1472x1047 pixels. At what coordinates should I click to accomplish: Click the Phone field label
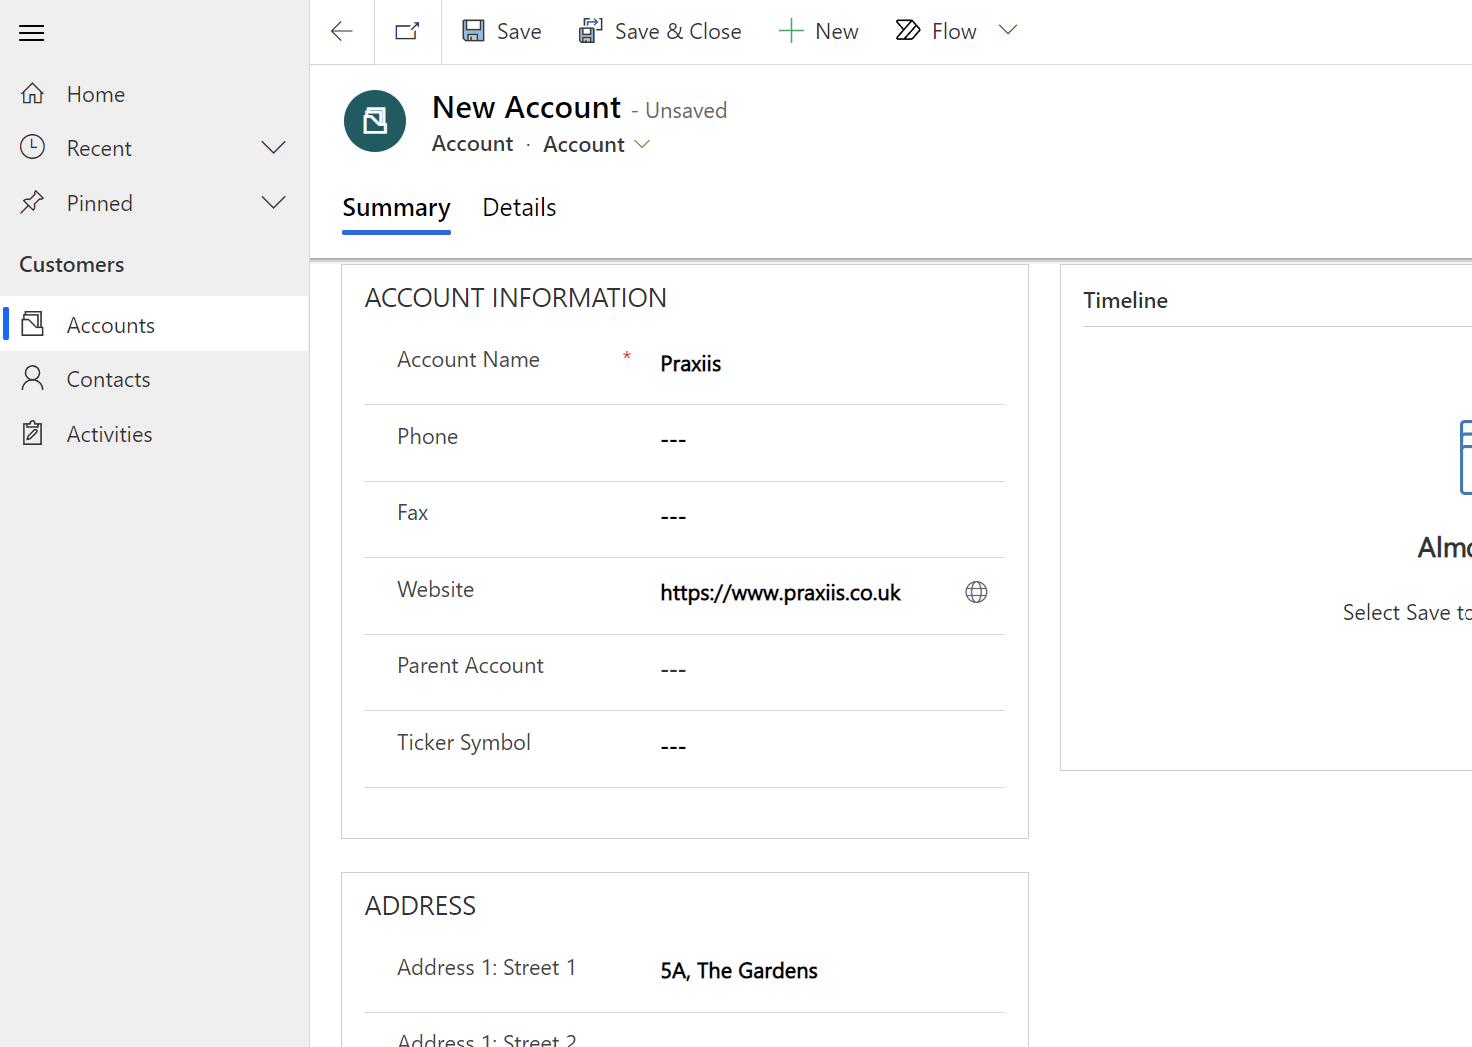tap(427, 437)
